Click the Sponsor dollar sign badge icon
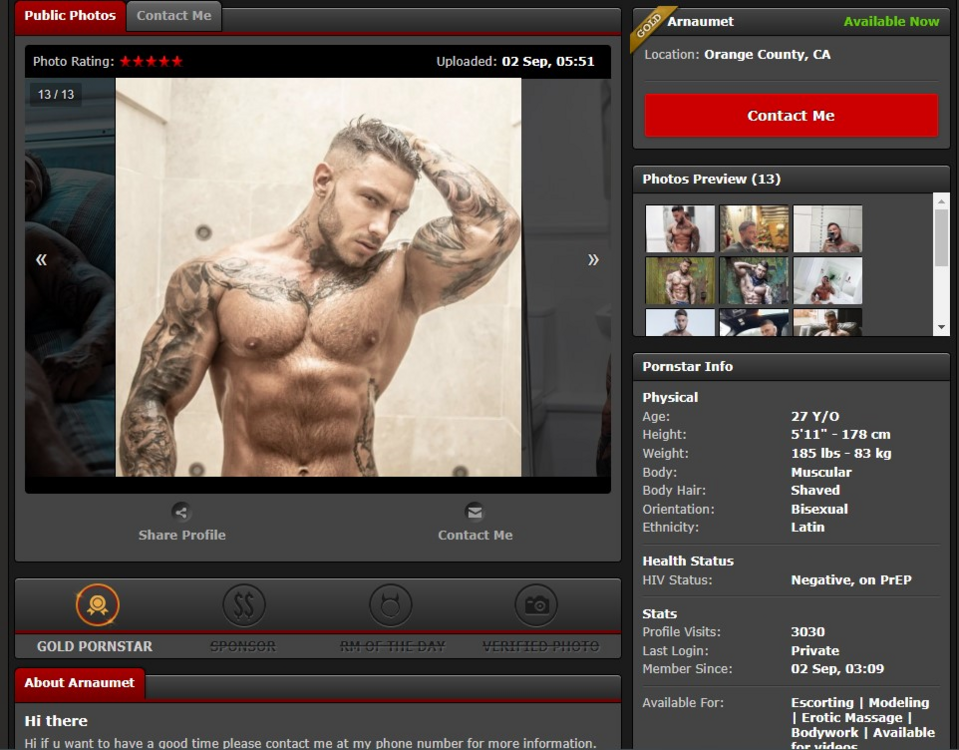Screen dimensions: 959x750 click(x=243, y=605)
